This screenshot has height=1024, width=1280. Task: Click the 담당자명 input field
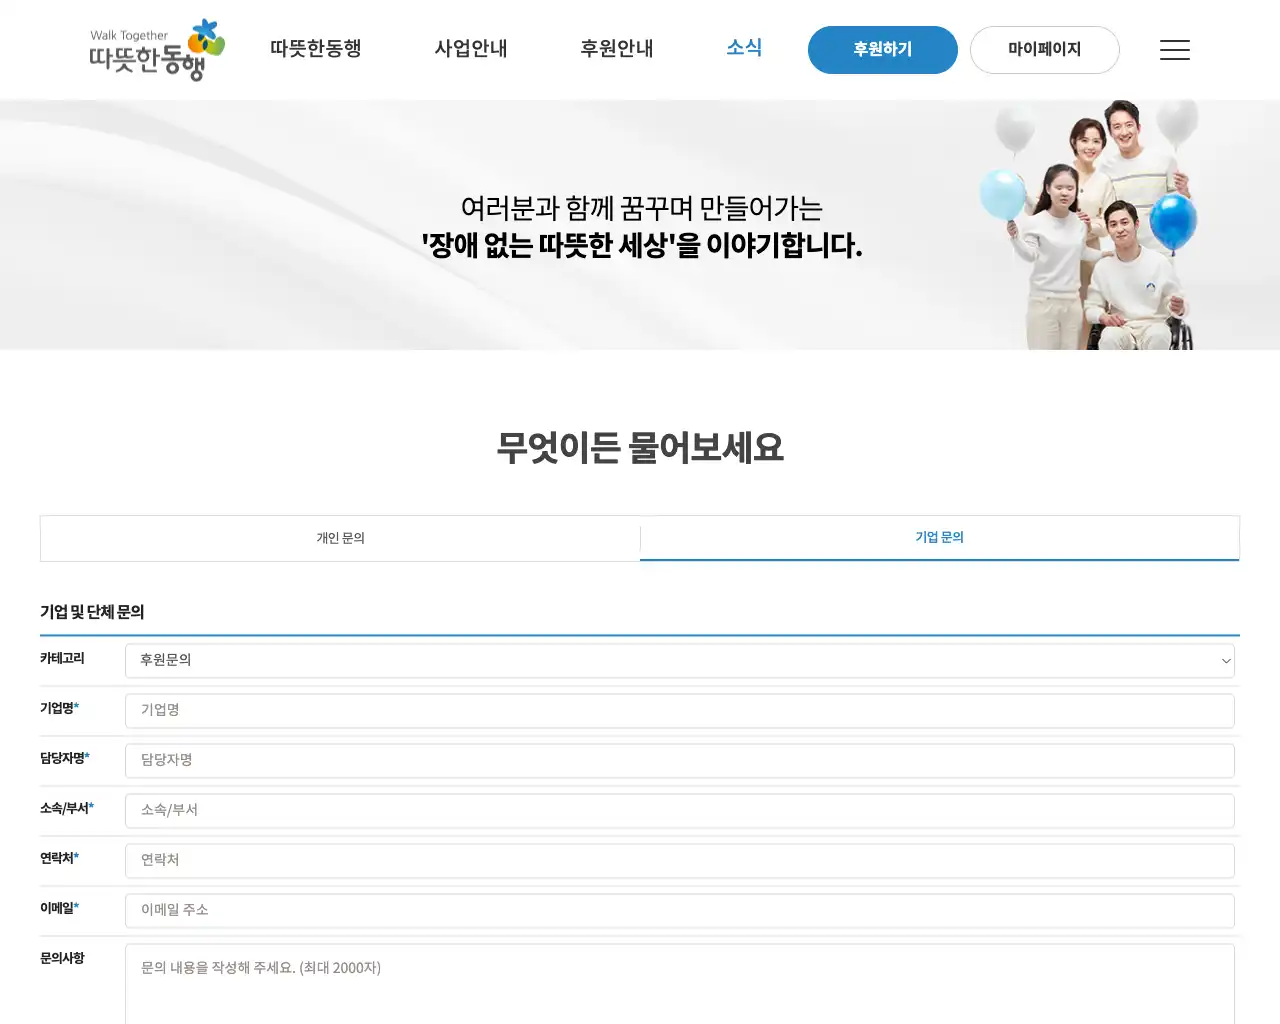pyautogui.click(x=680, y=760)
